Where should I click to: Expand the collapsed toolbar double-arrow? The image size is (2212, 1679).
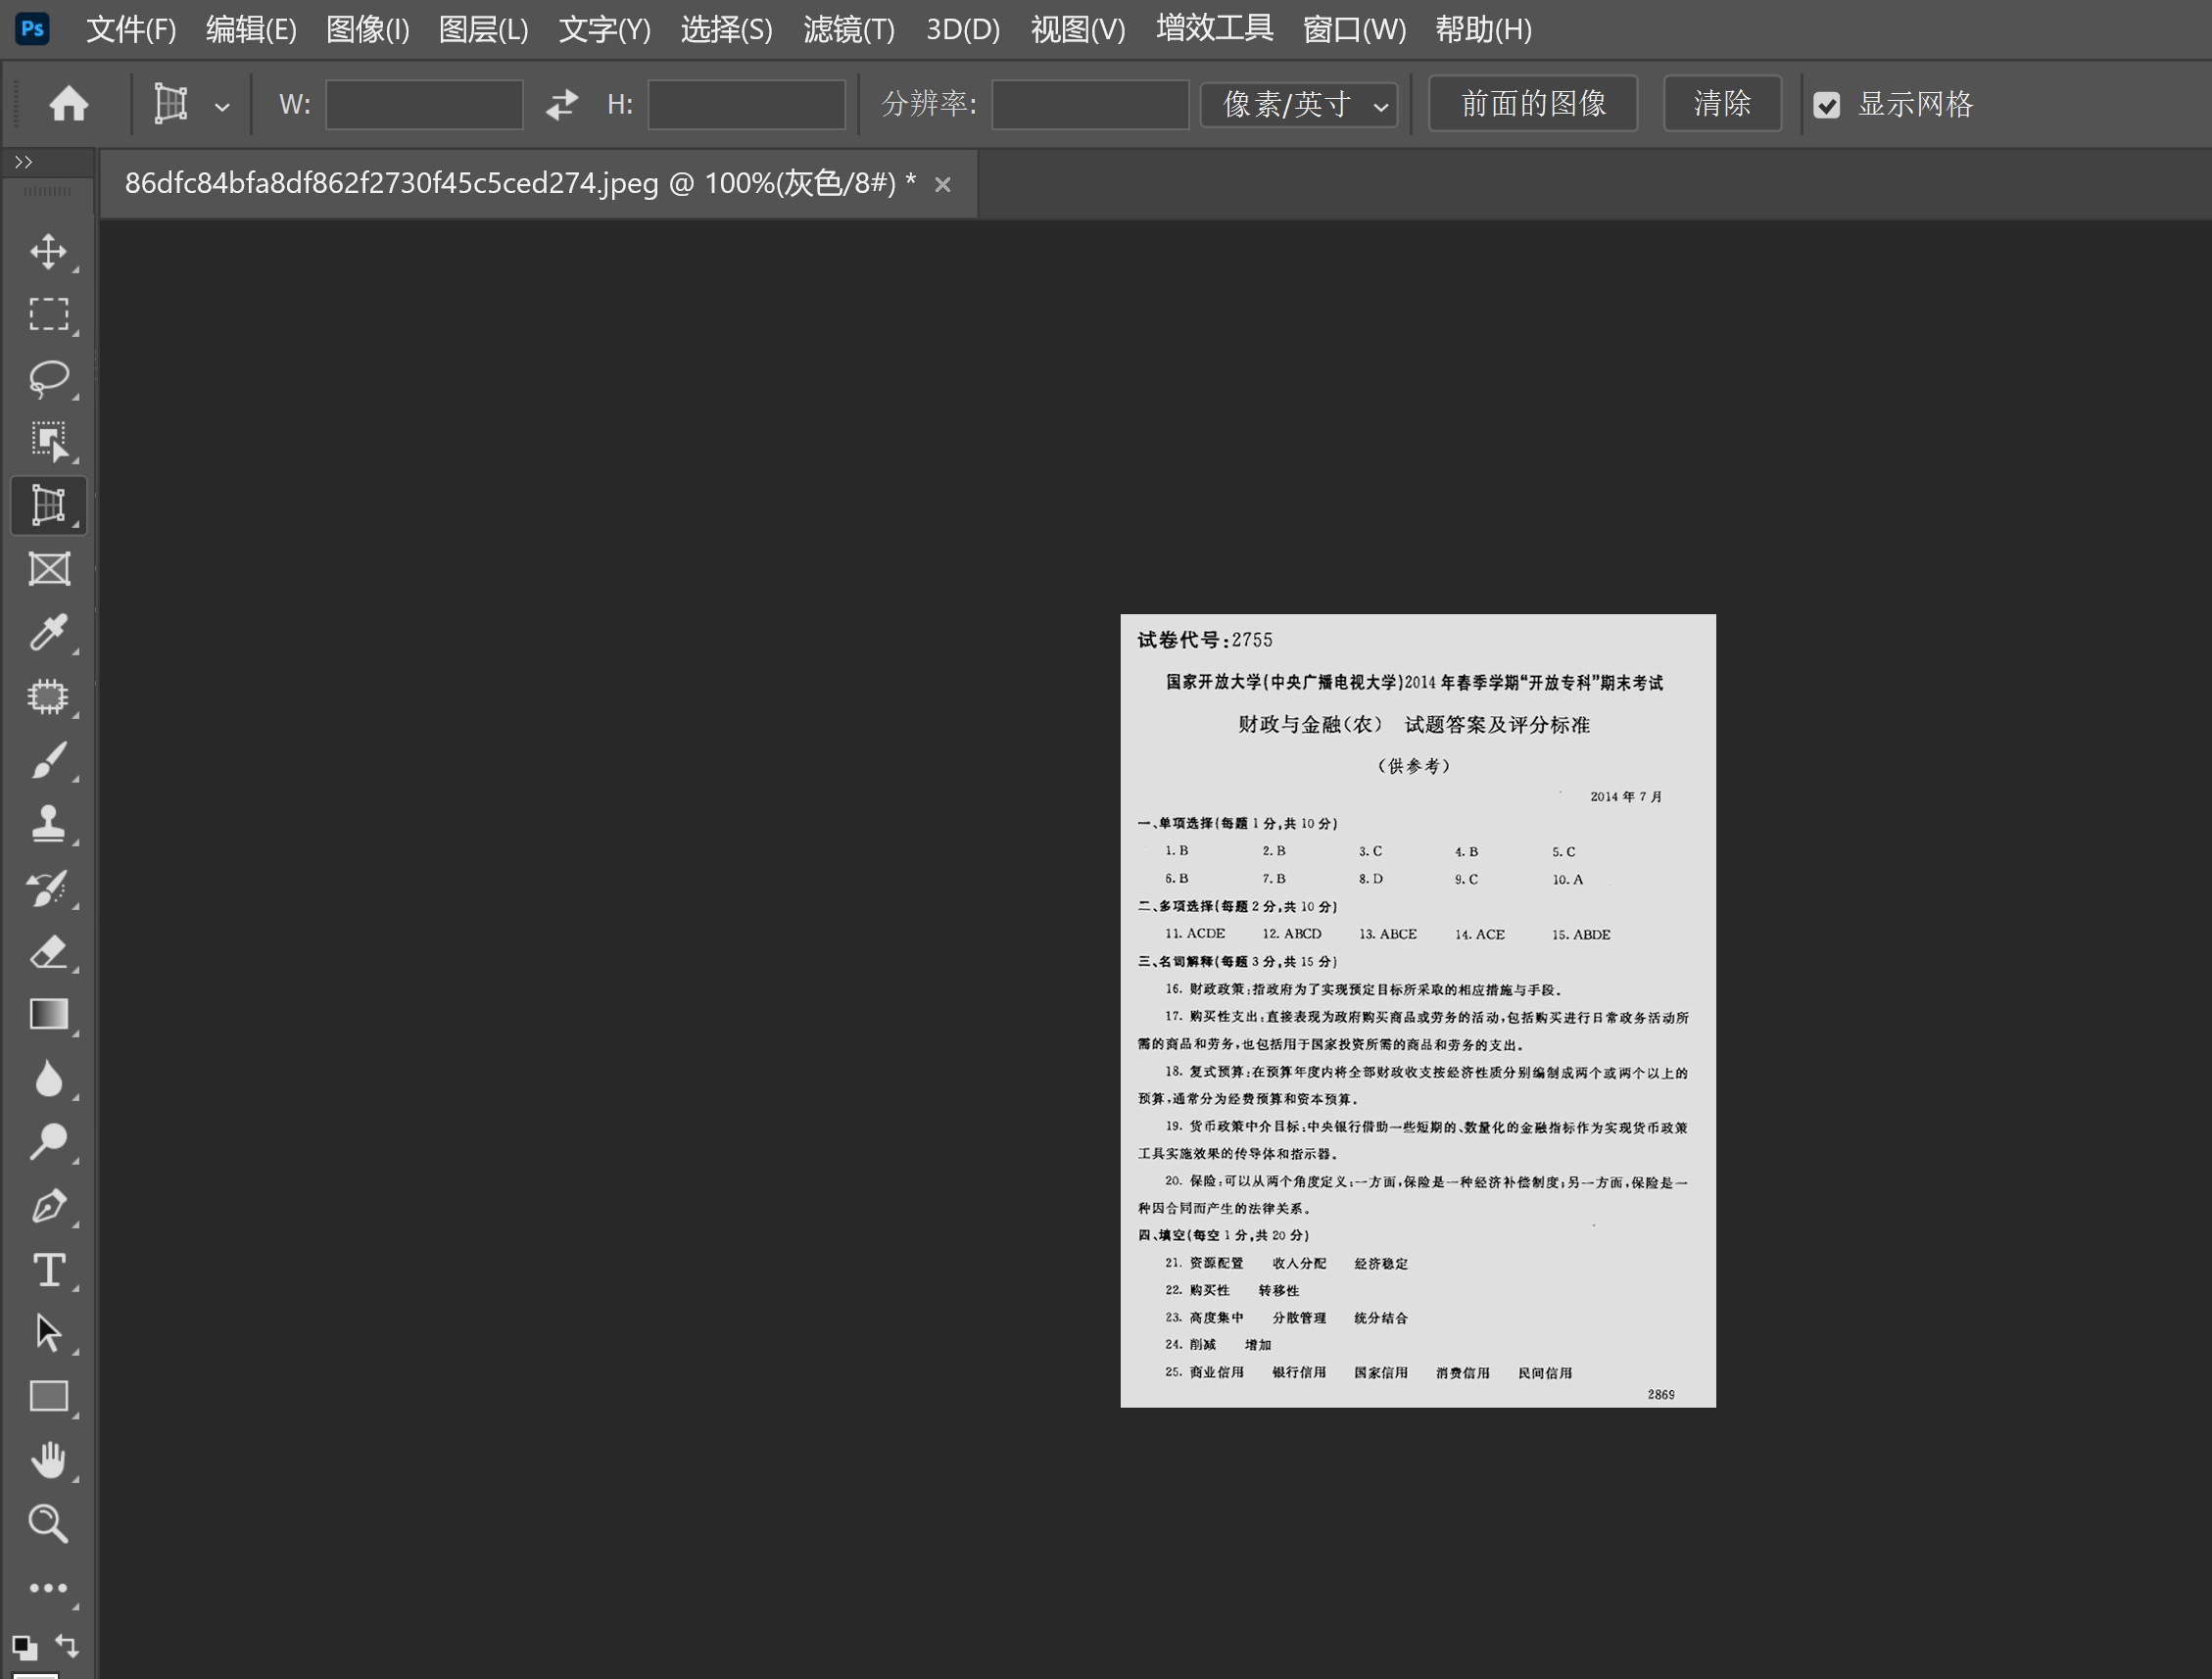[x=24, y=162]
